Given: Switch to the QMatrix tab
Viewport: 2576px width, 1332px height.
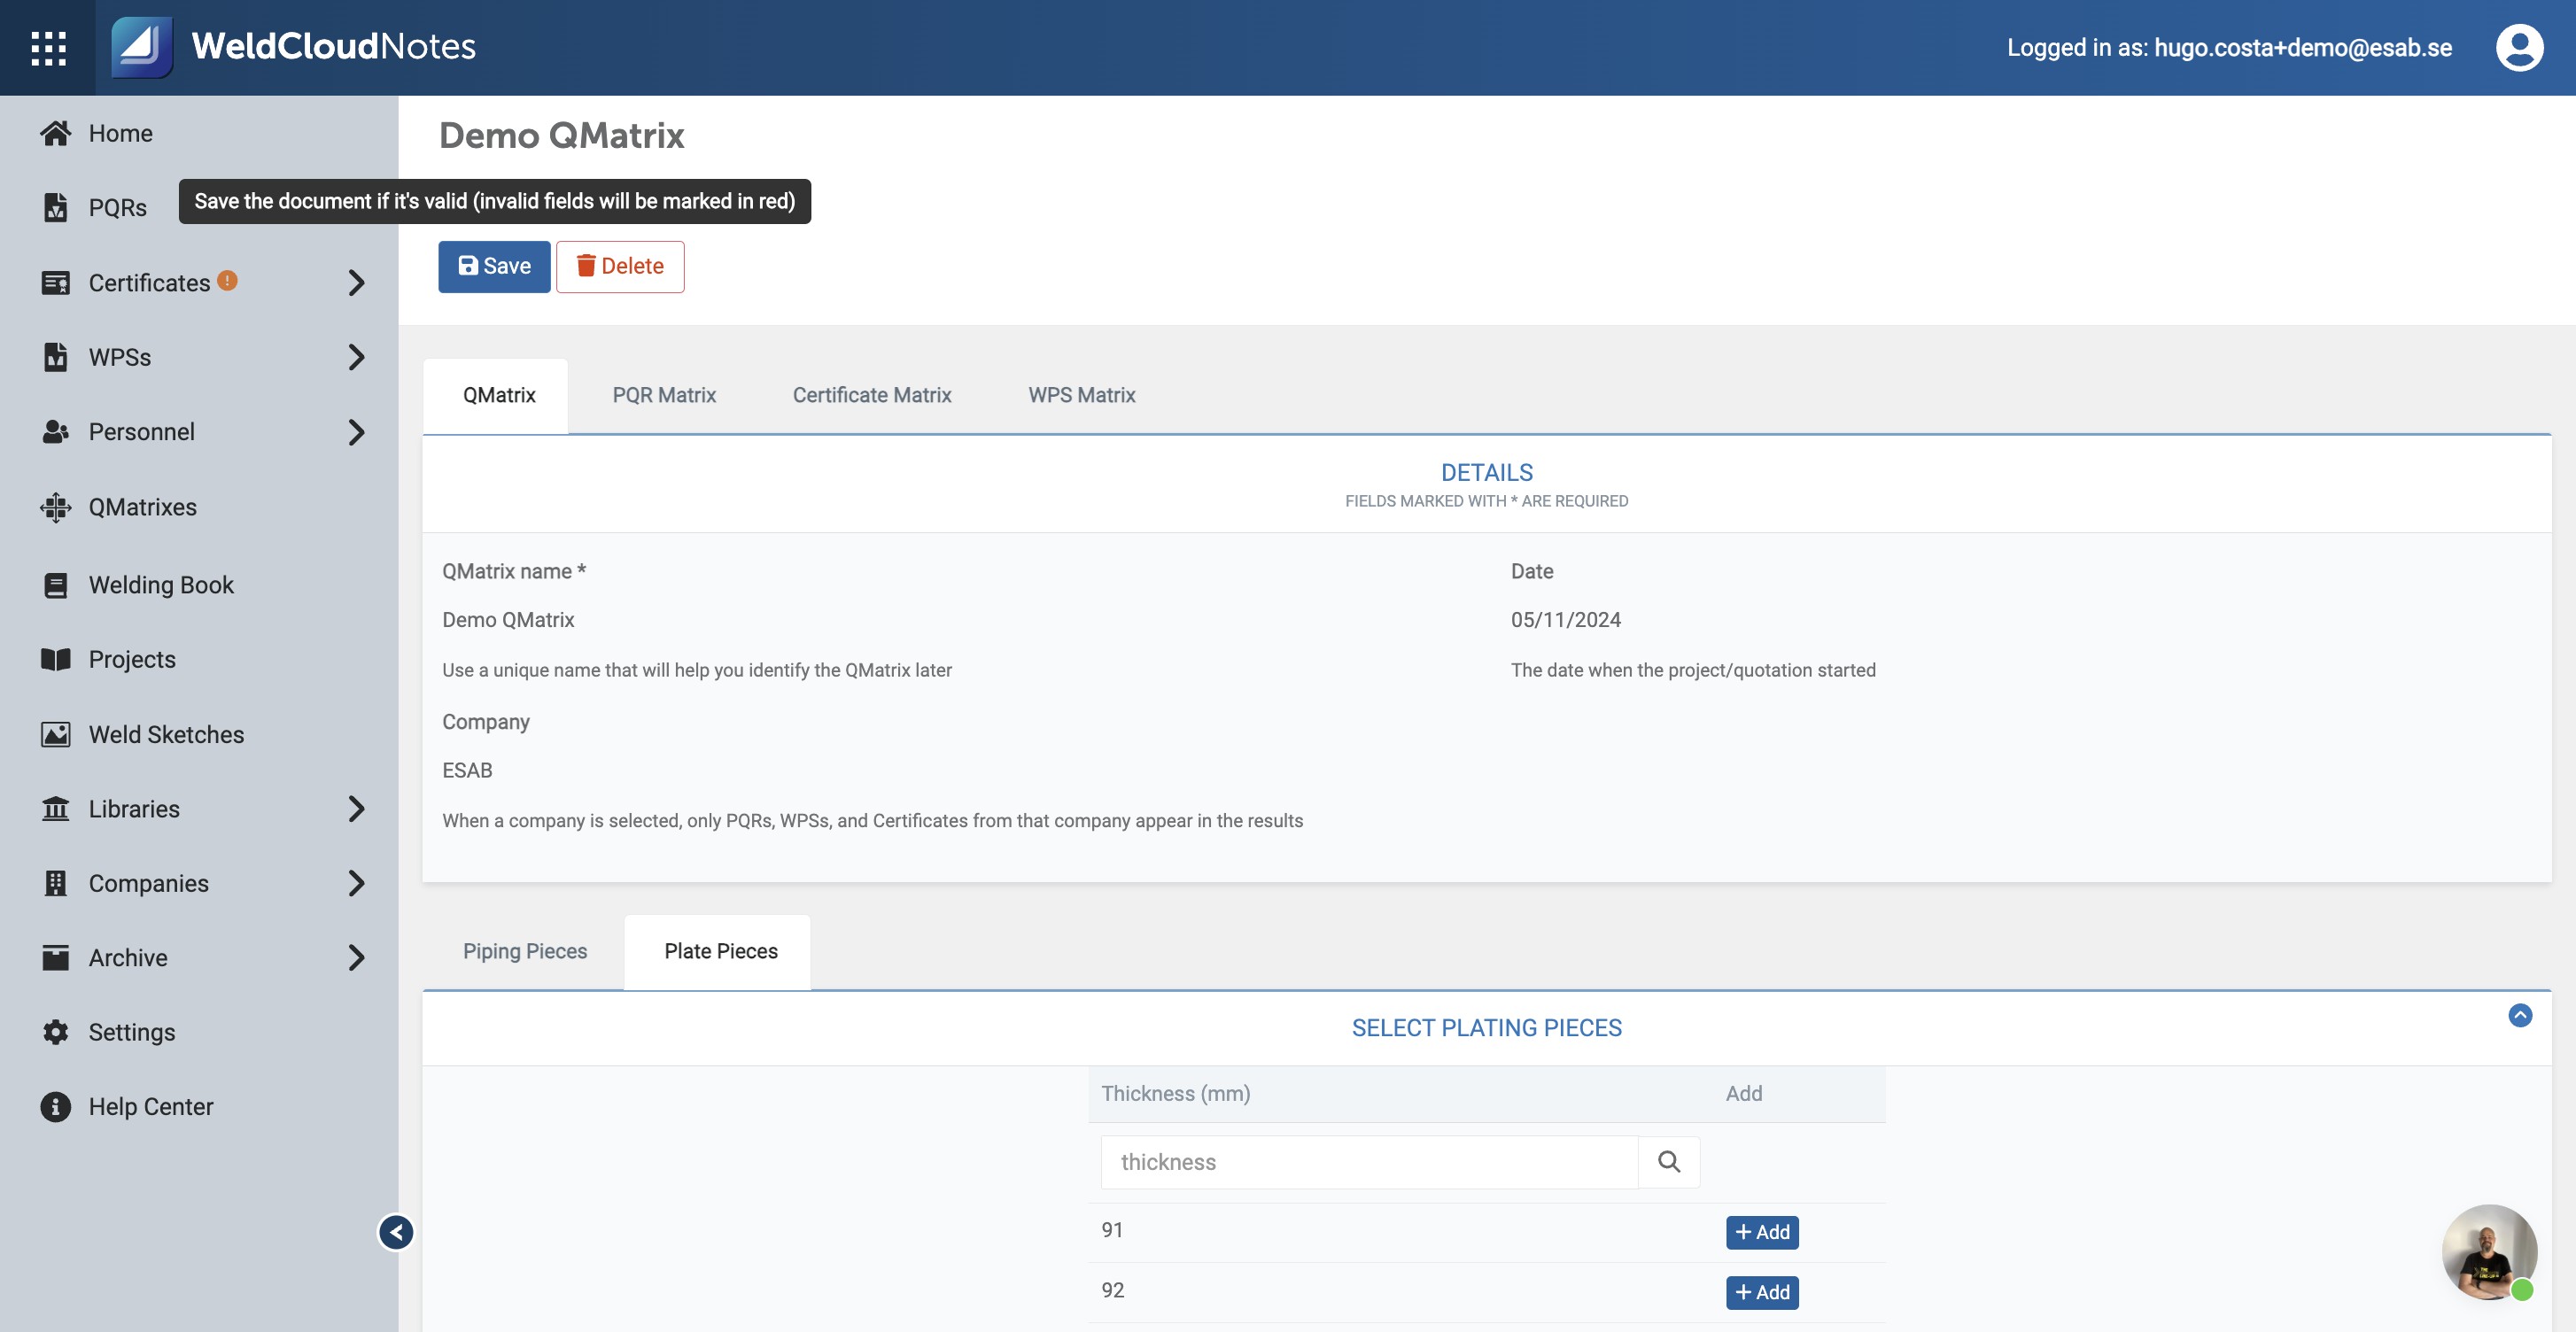Looking at the screenshot, I should point(498,396).
